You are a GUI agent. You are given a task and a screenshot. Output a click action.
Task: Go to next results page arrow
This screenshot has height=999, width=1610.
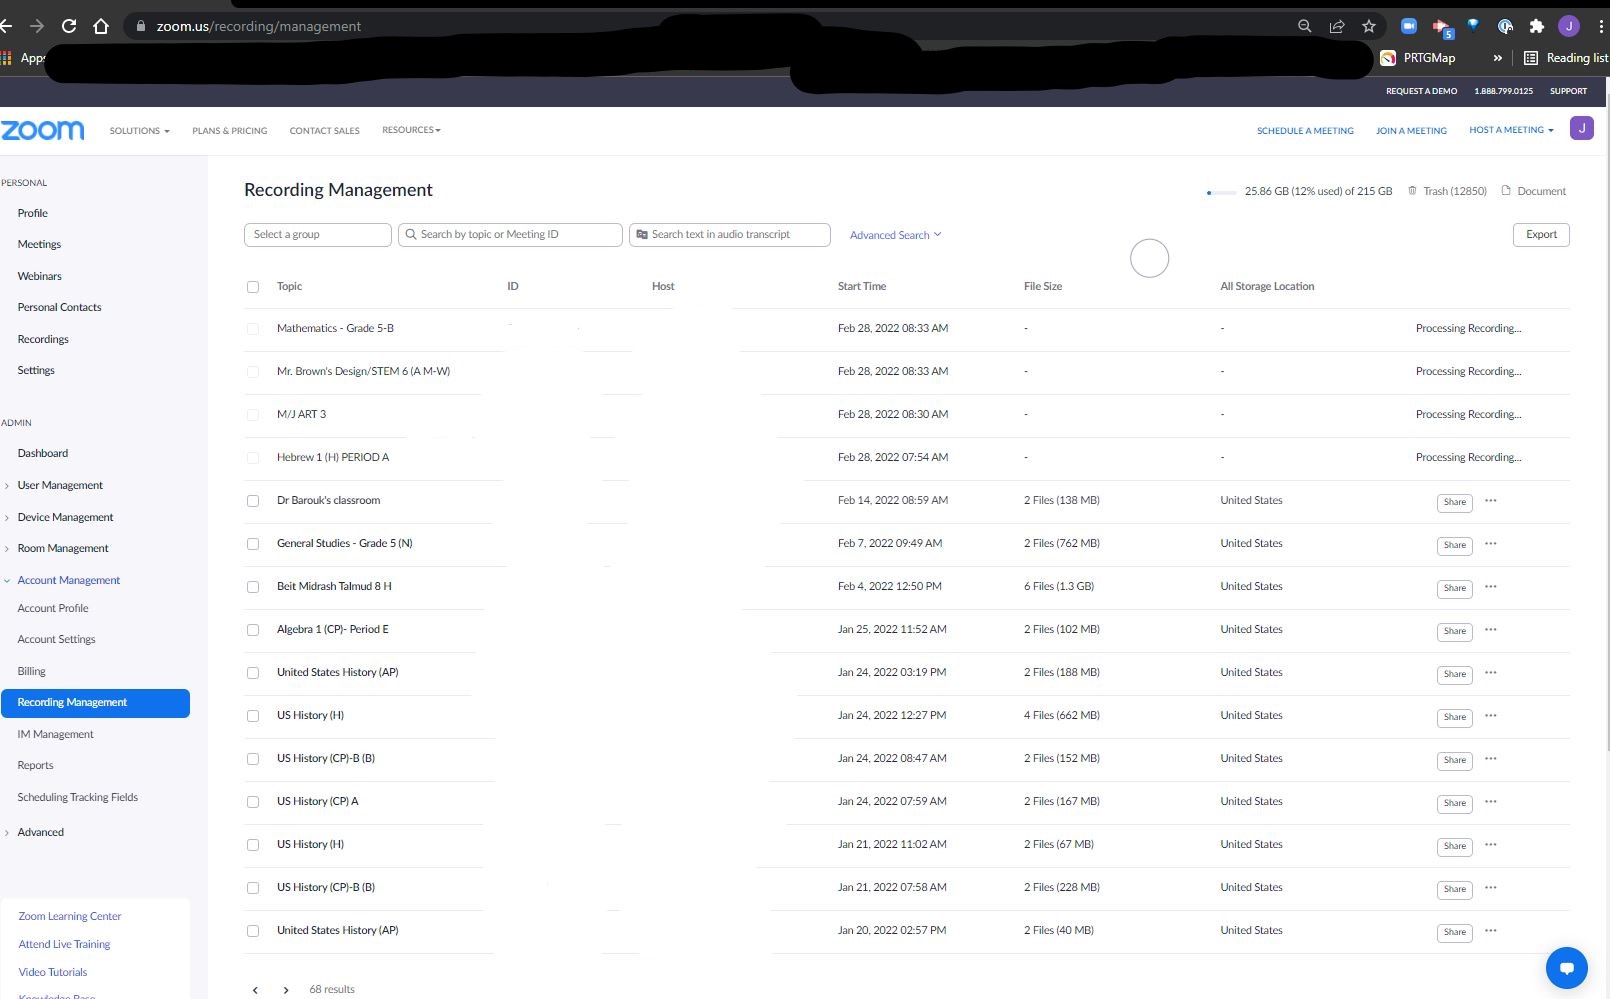pos(286,990)
